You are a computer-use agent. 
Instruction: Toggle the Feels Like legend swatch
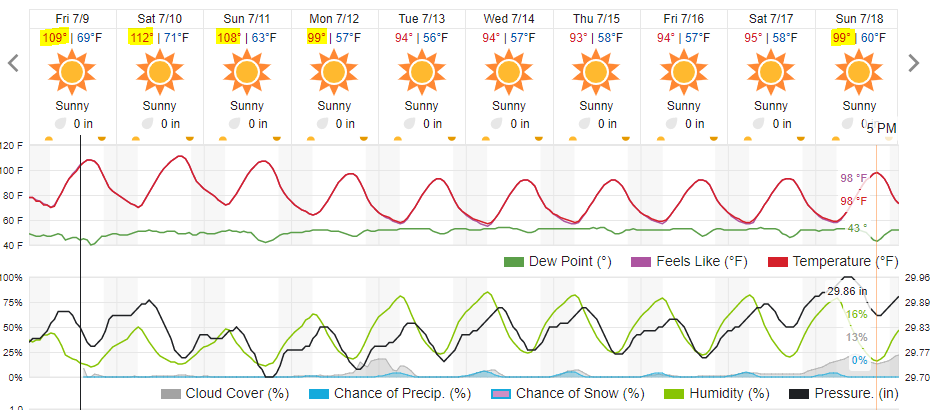[641, 262]
